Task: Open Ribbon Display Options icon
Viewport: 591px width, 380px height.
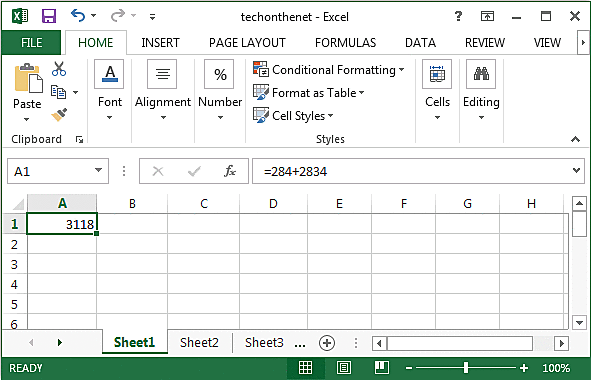Action: 487,16
